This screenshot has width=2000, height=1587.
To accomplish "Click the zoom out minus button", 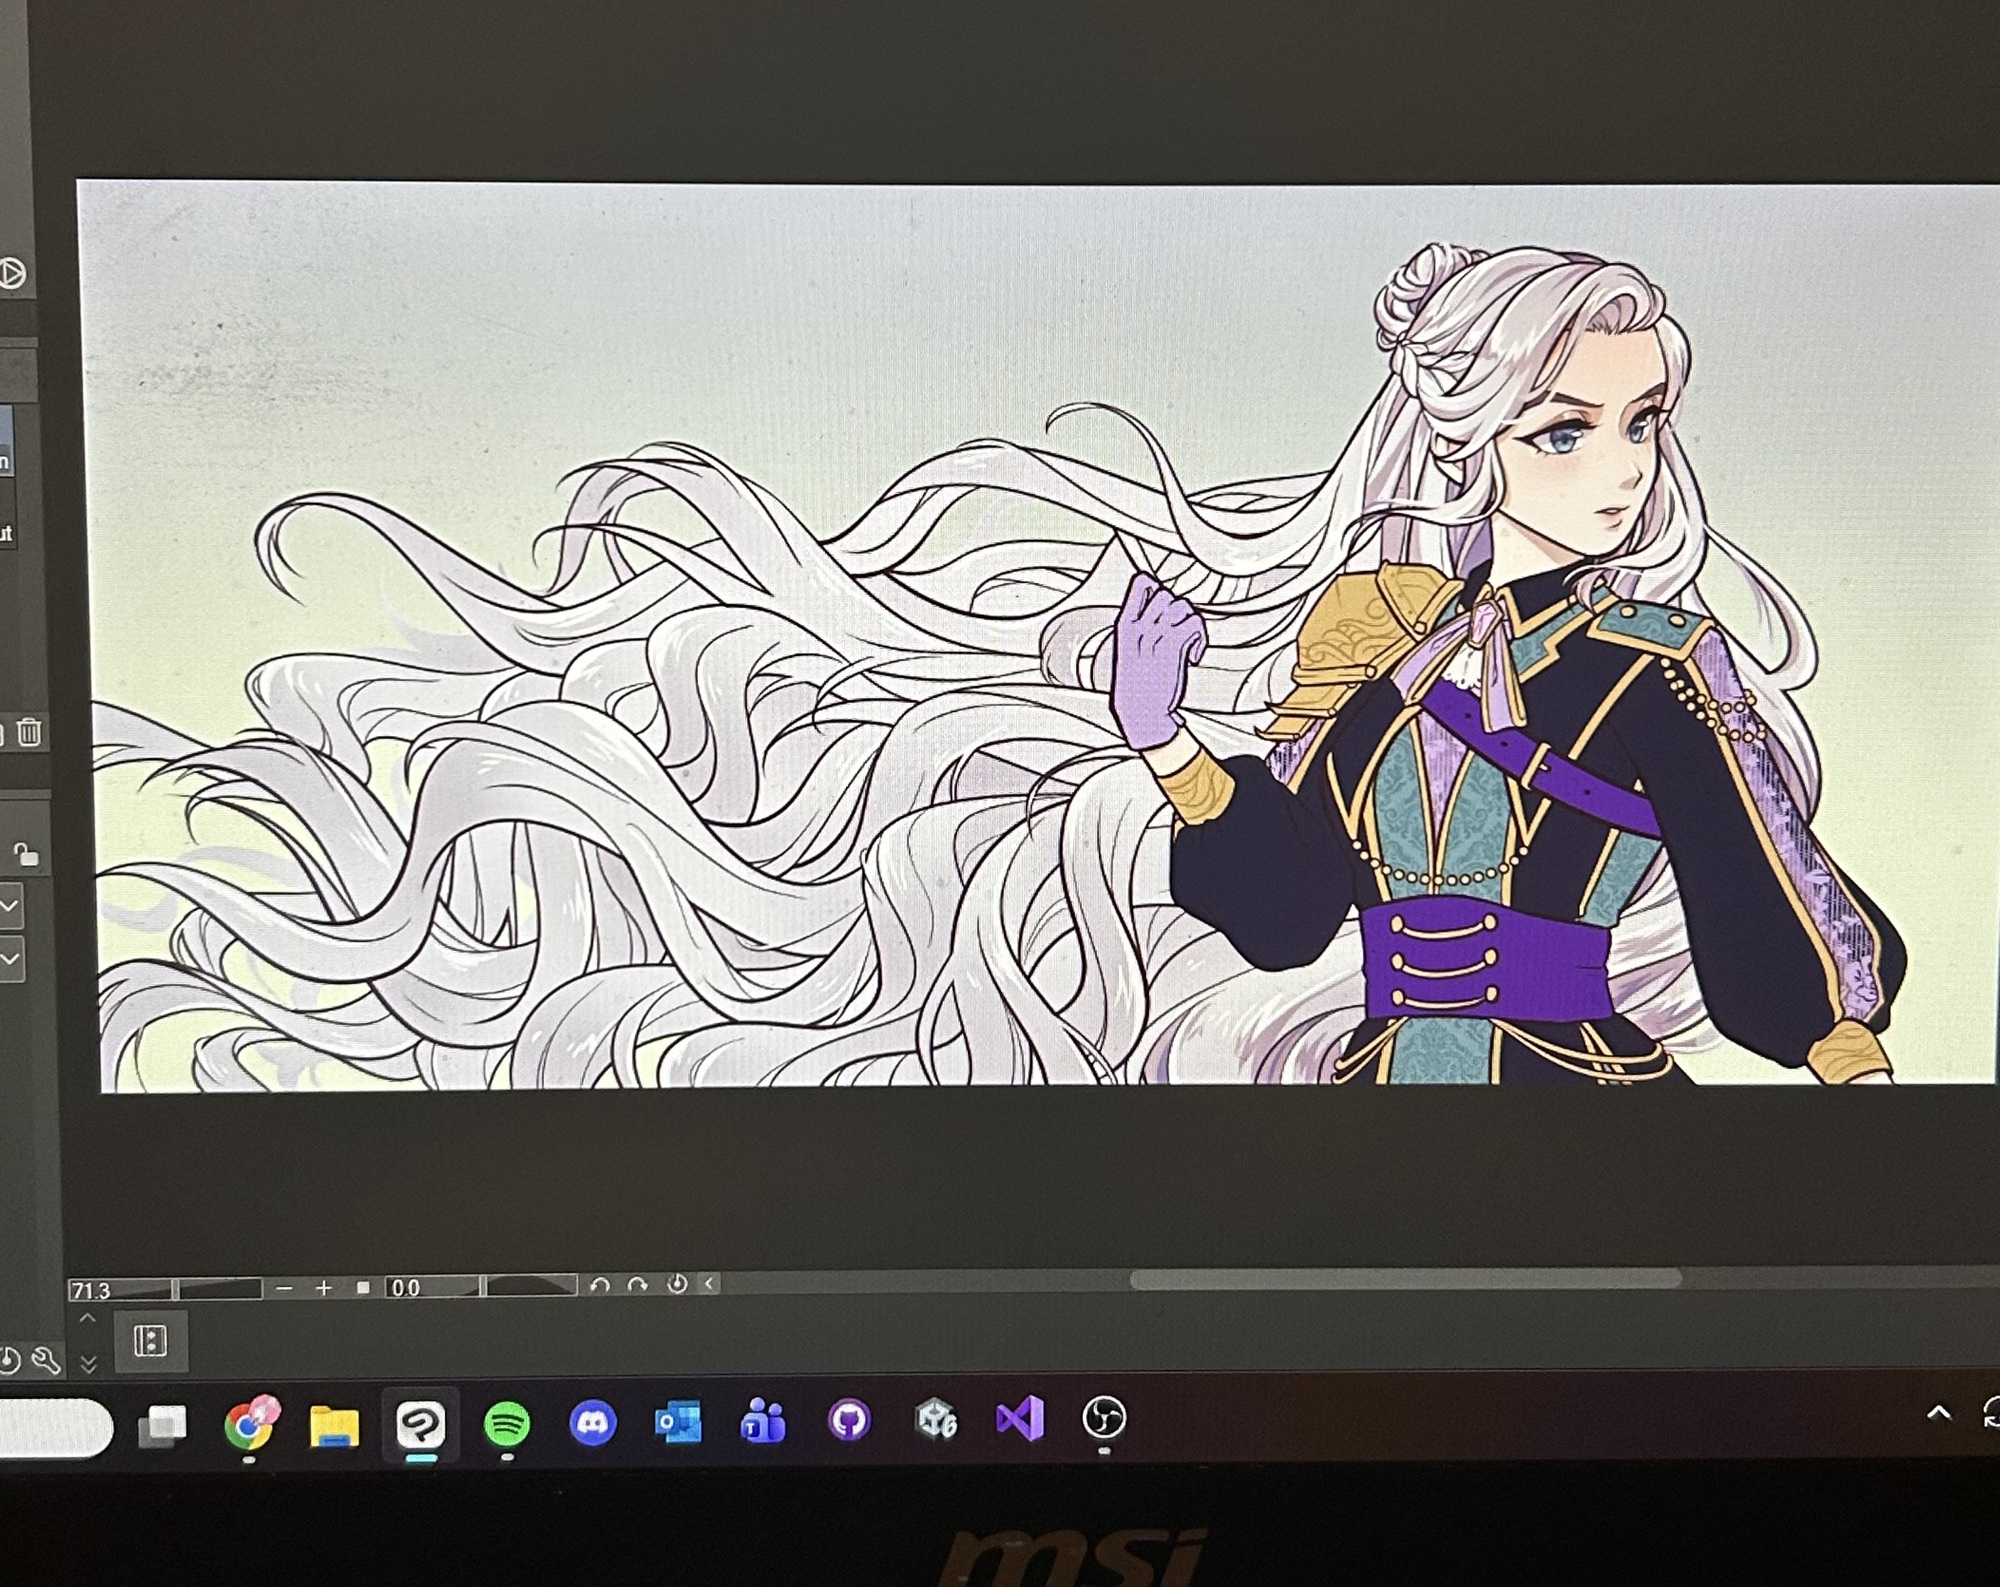I will pyautogui.click(x=284, y=1288).
